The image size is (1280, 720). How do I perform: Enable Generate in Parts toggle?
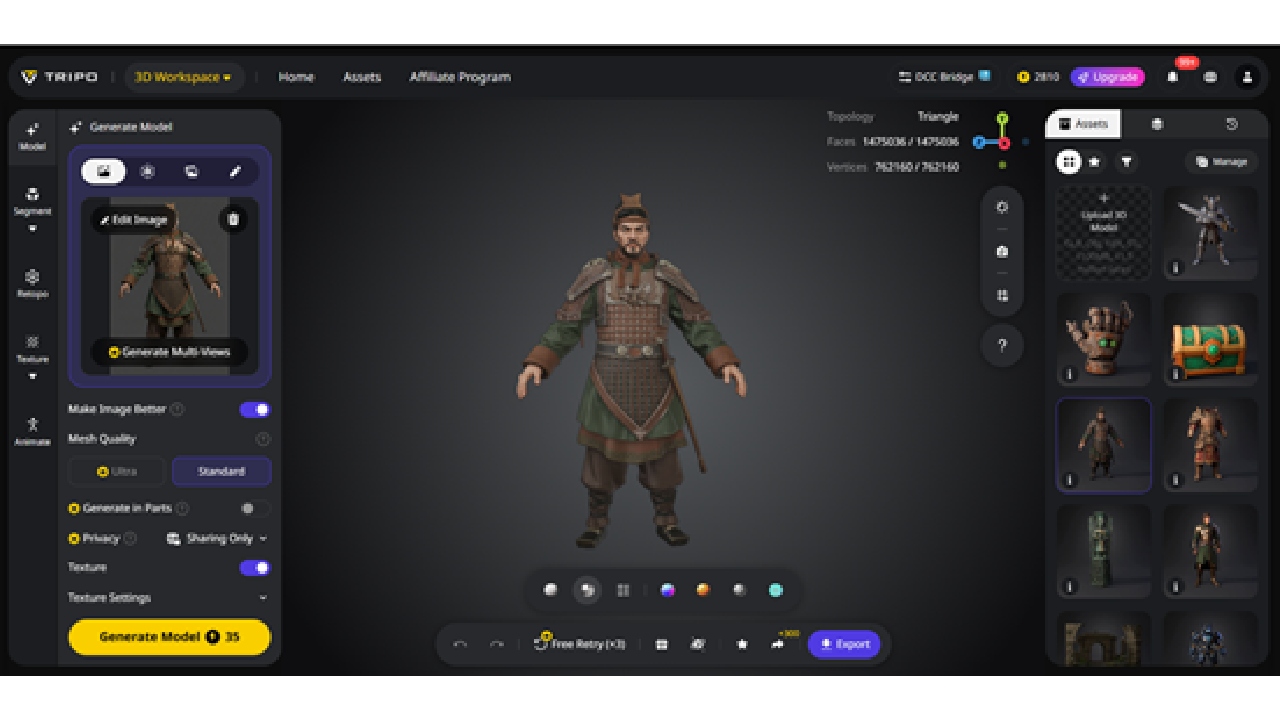coord(254,508)
